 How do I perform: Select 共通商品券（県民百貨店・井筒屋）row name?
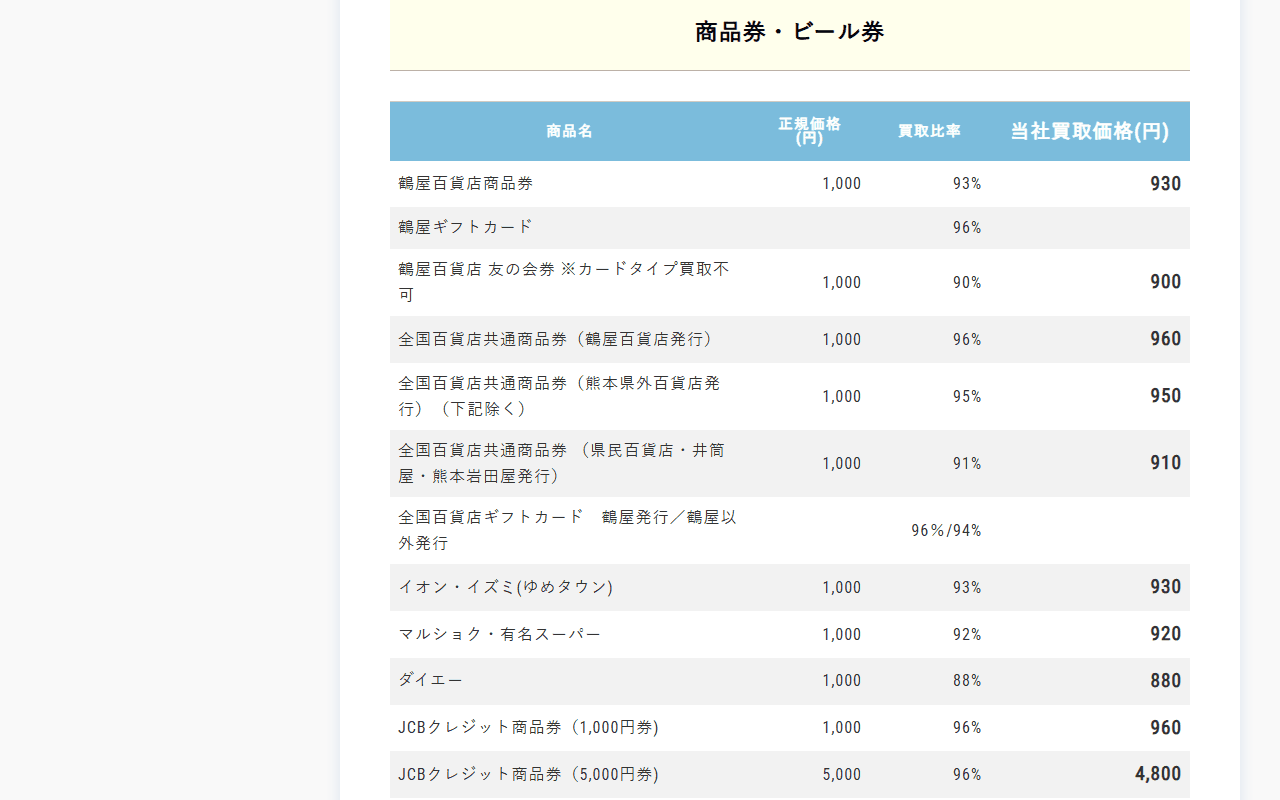(562, 463)
